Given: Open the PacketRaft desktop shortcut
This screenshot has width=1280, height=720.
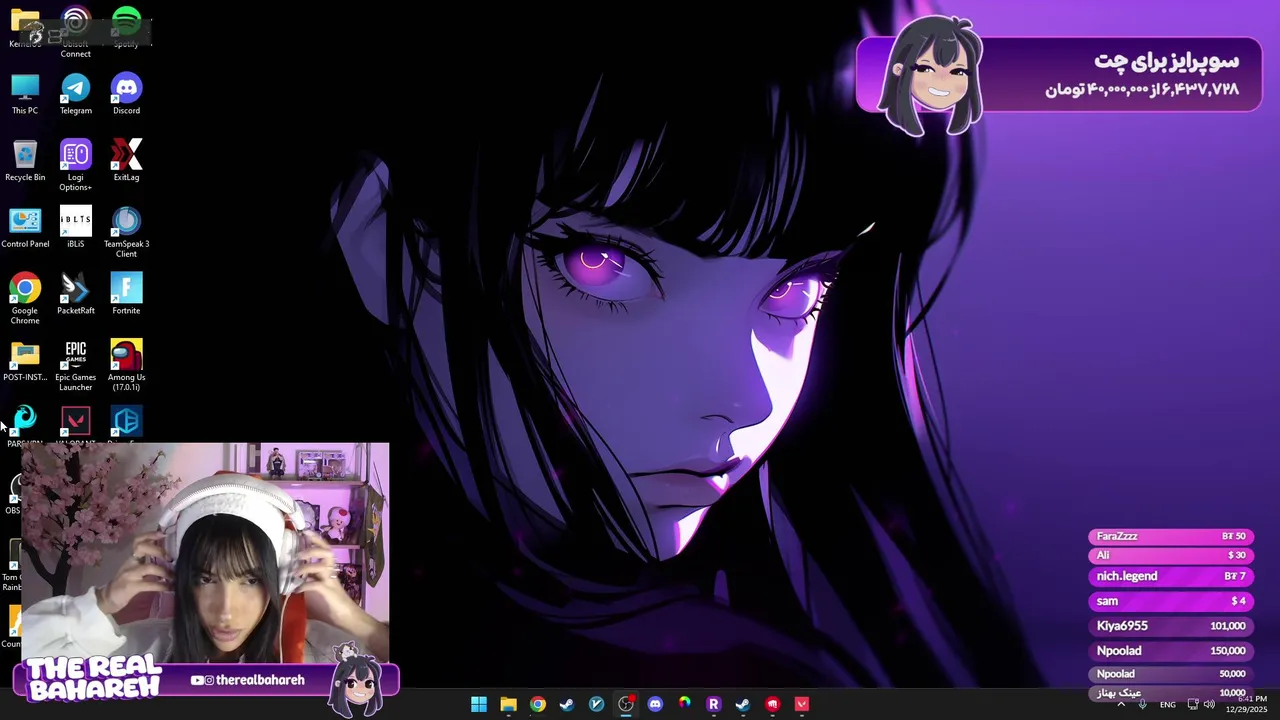Looking at the screenshot, I should (75, 294).
